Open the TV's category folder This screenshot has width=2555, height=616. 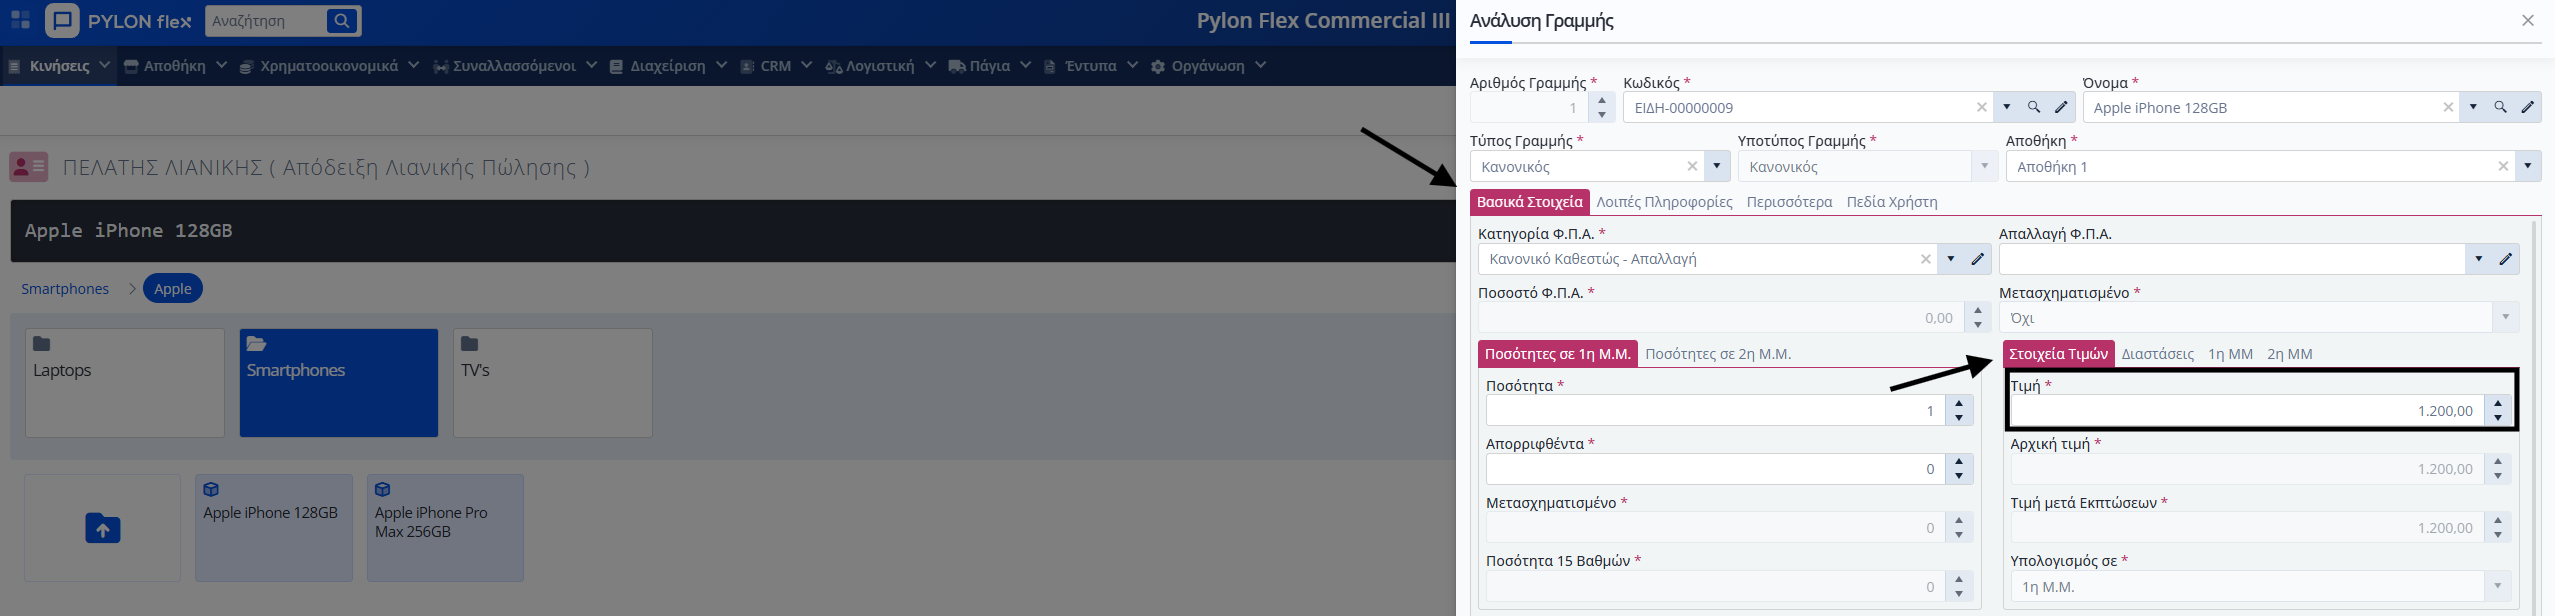[553, 383]
